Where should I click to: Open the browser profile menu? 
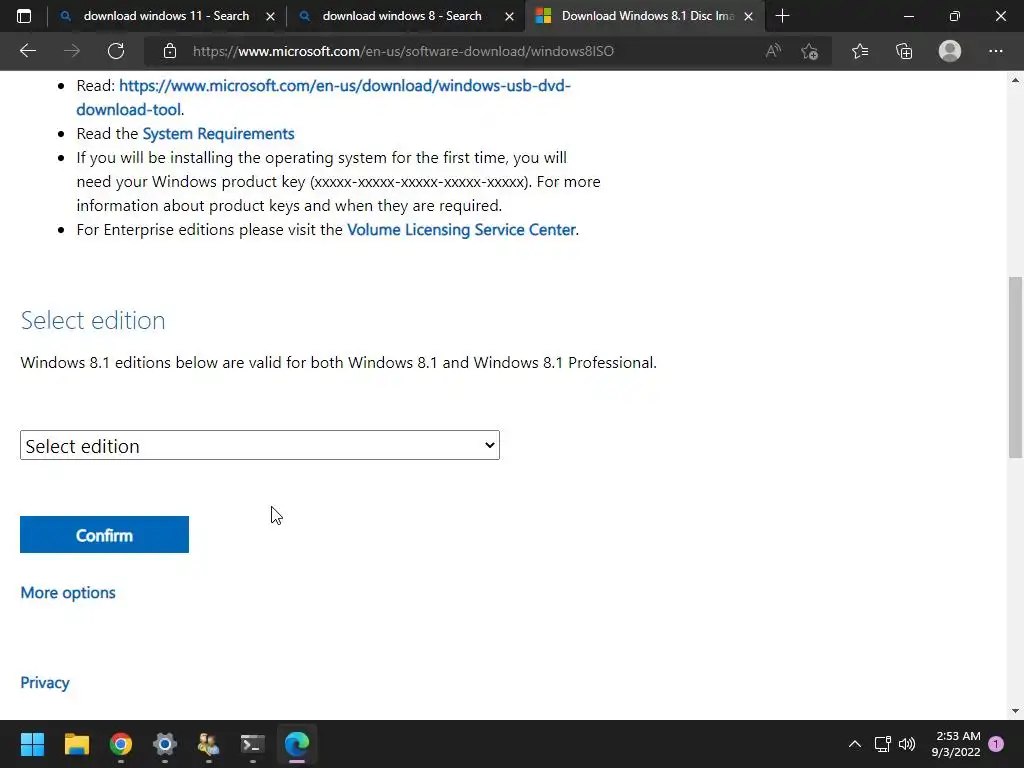coord(950,51)
